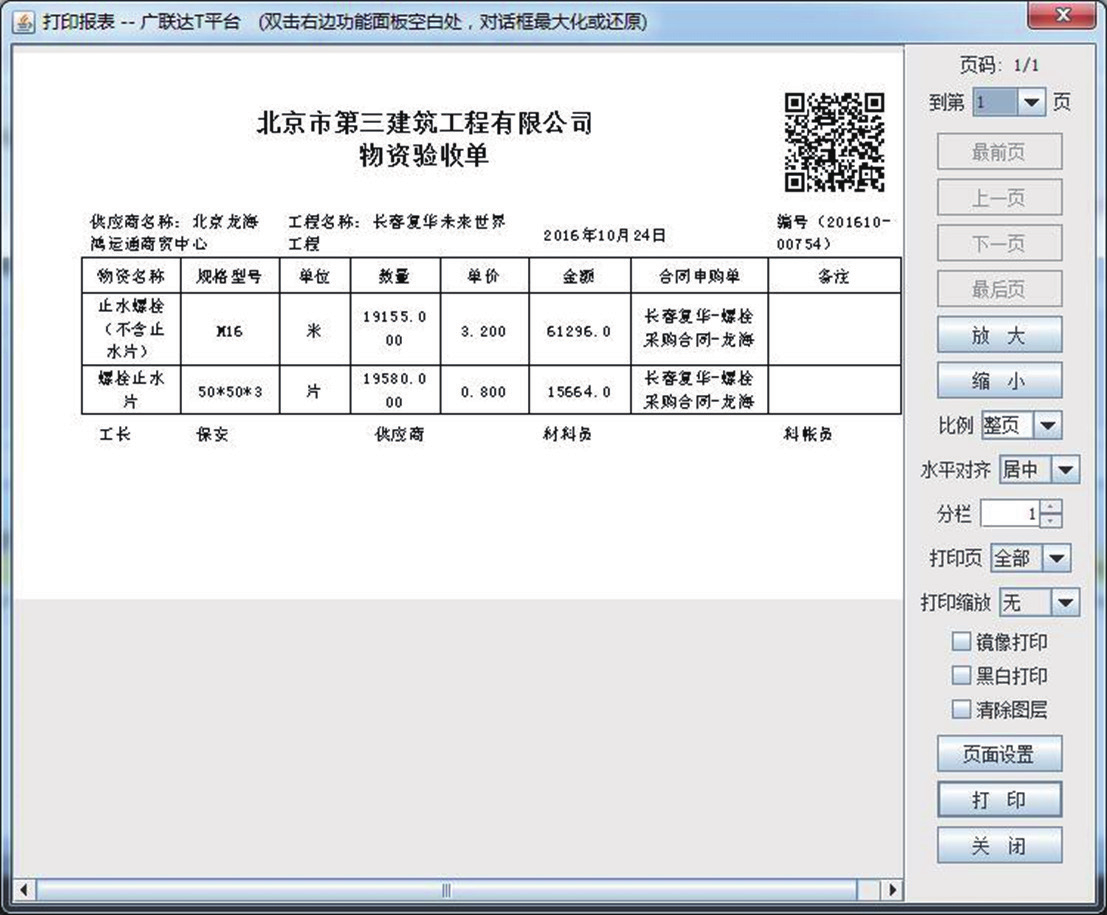Click the horizontal scrollbar right arrow
The height and width of the screenshot is (915, 1107).
(891, 889)
